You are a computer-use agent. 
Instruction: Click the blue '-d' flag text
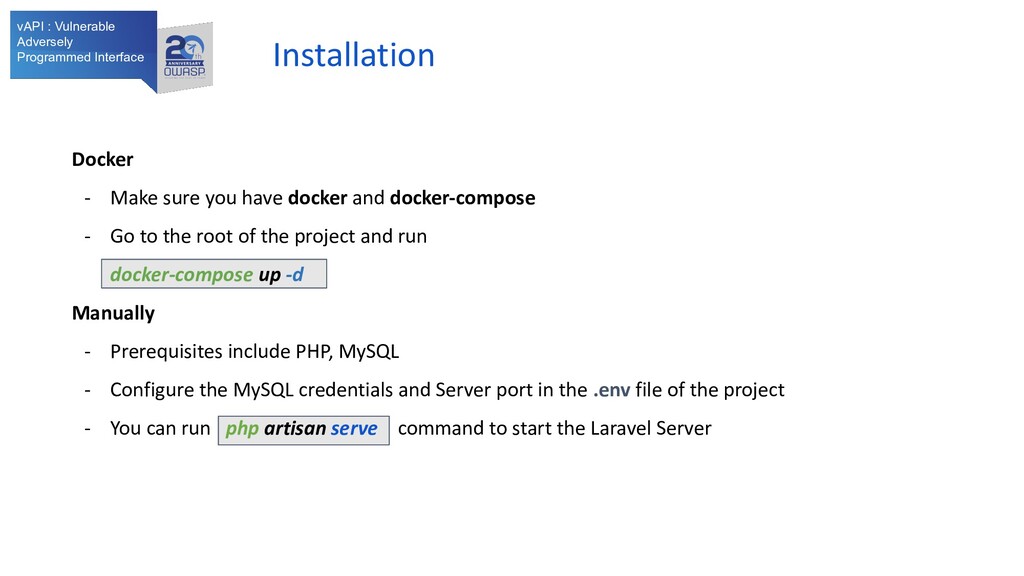[295, 274]
